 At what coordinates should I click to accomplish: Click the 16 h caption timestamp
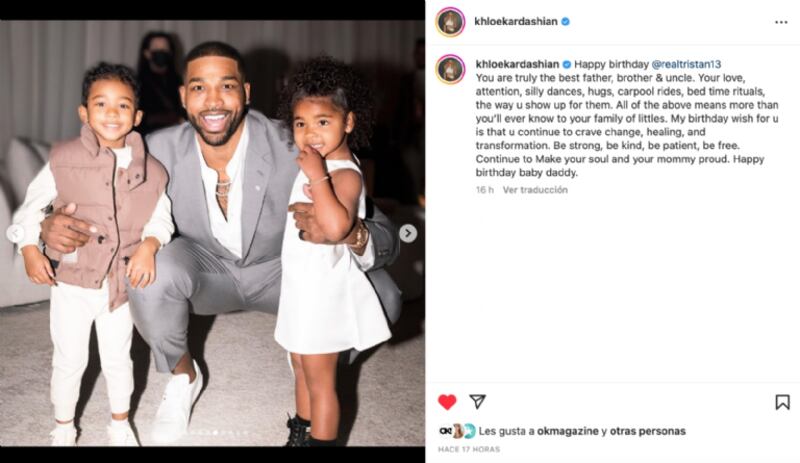(485, 190)
